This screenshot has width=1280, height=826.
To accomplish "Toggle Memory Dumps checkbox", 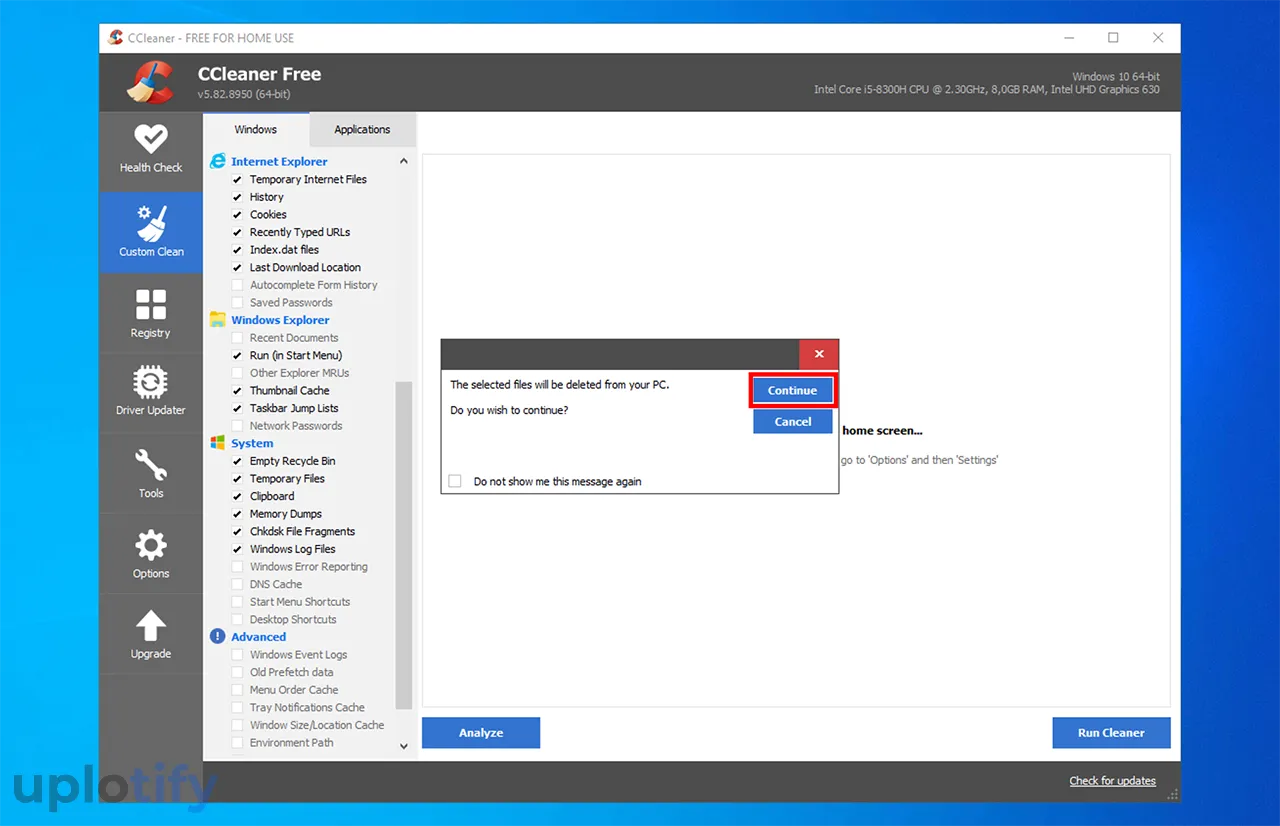I will point(238,514).
